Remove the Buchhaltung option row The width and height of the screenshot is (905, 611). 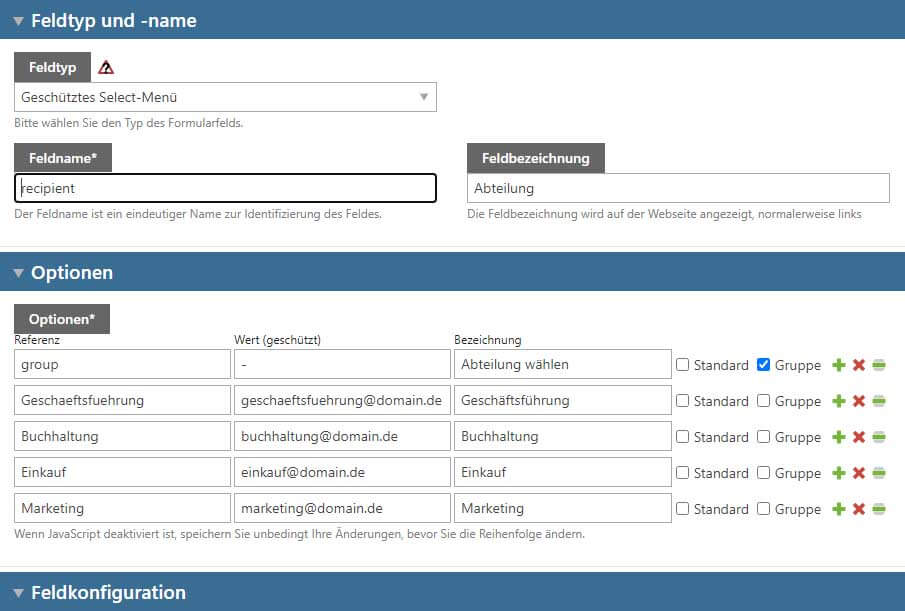[859, 437]
